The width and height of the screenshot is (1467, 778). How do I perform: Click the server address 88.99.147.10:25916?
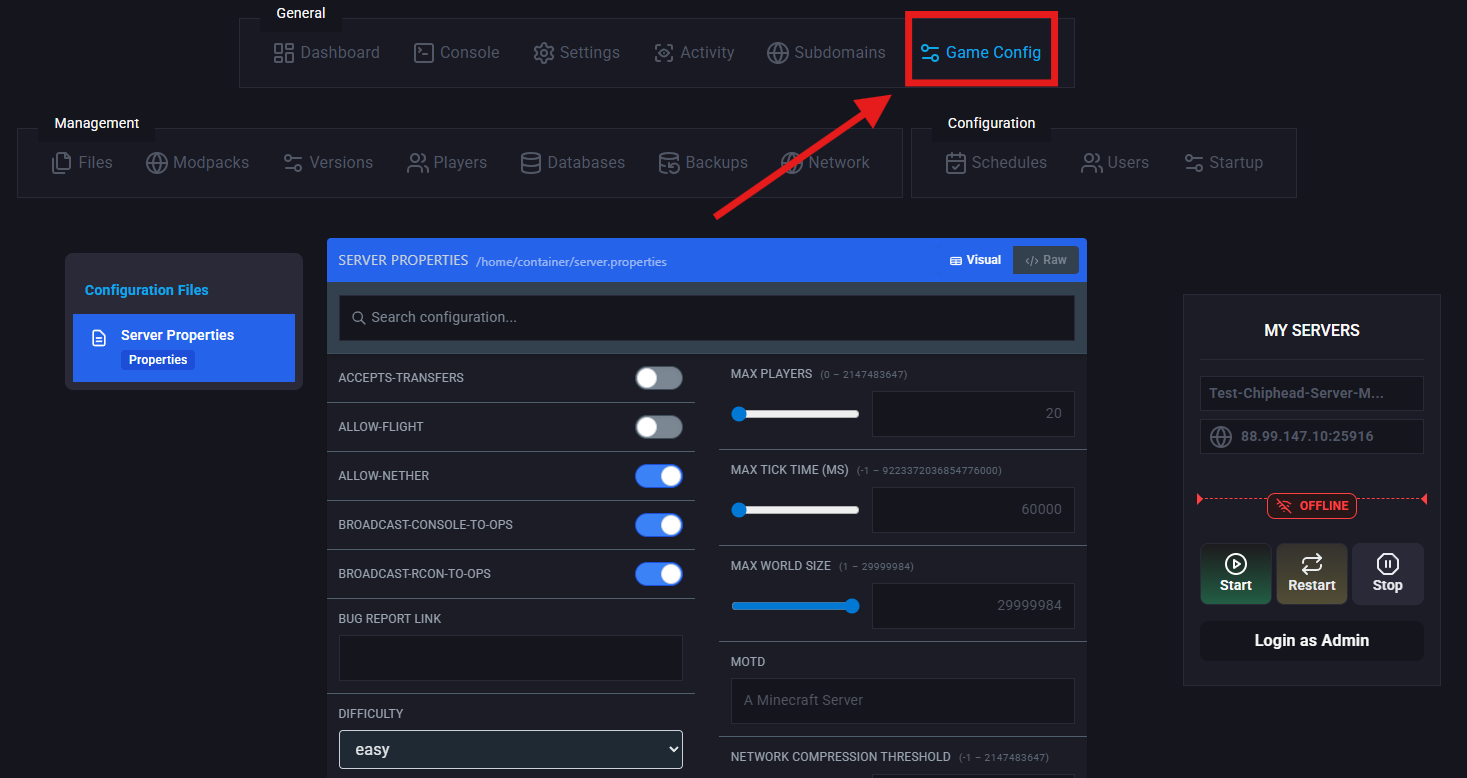pos(1312,437)
